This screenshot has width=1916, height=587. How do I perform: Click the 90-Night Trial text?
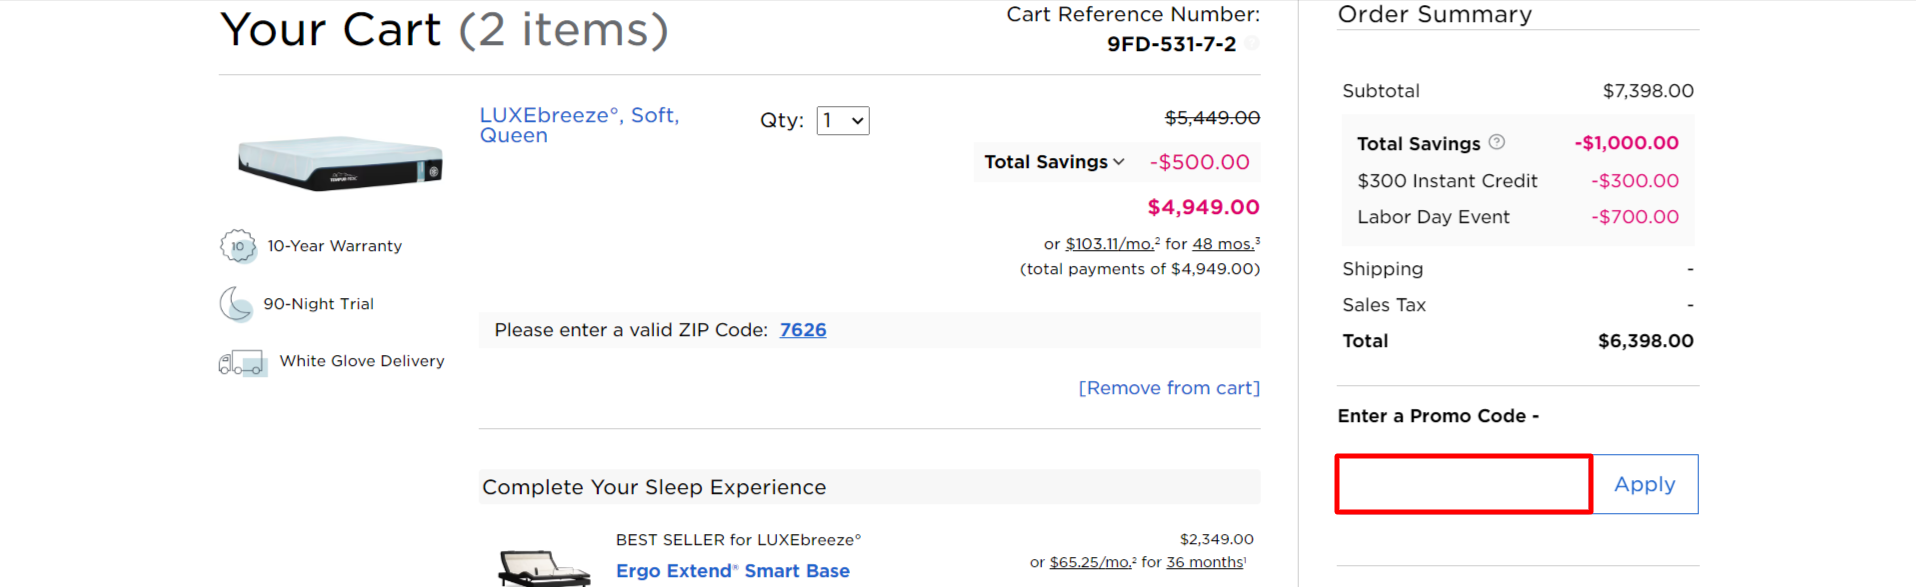pos(318,304)
